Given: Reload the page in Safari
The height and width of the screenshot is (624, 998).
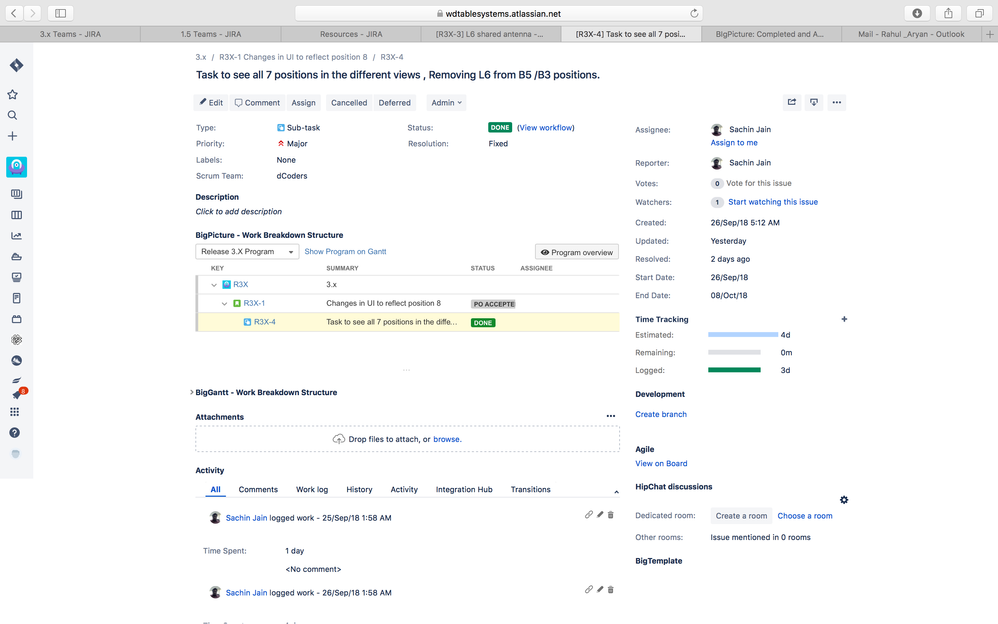Looking at the screenshot, I should pos(694,13).
